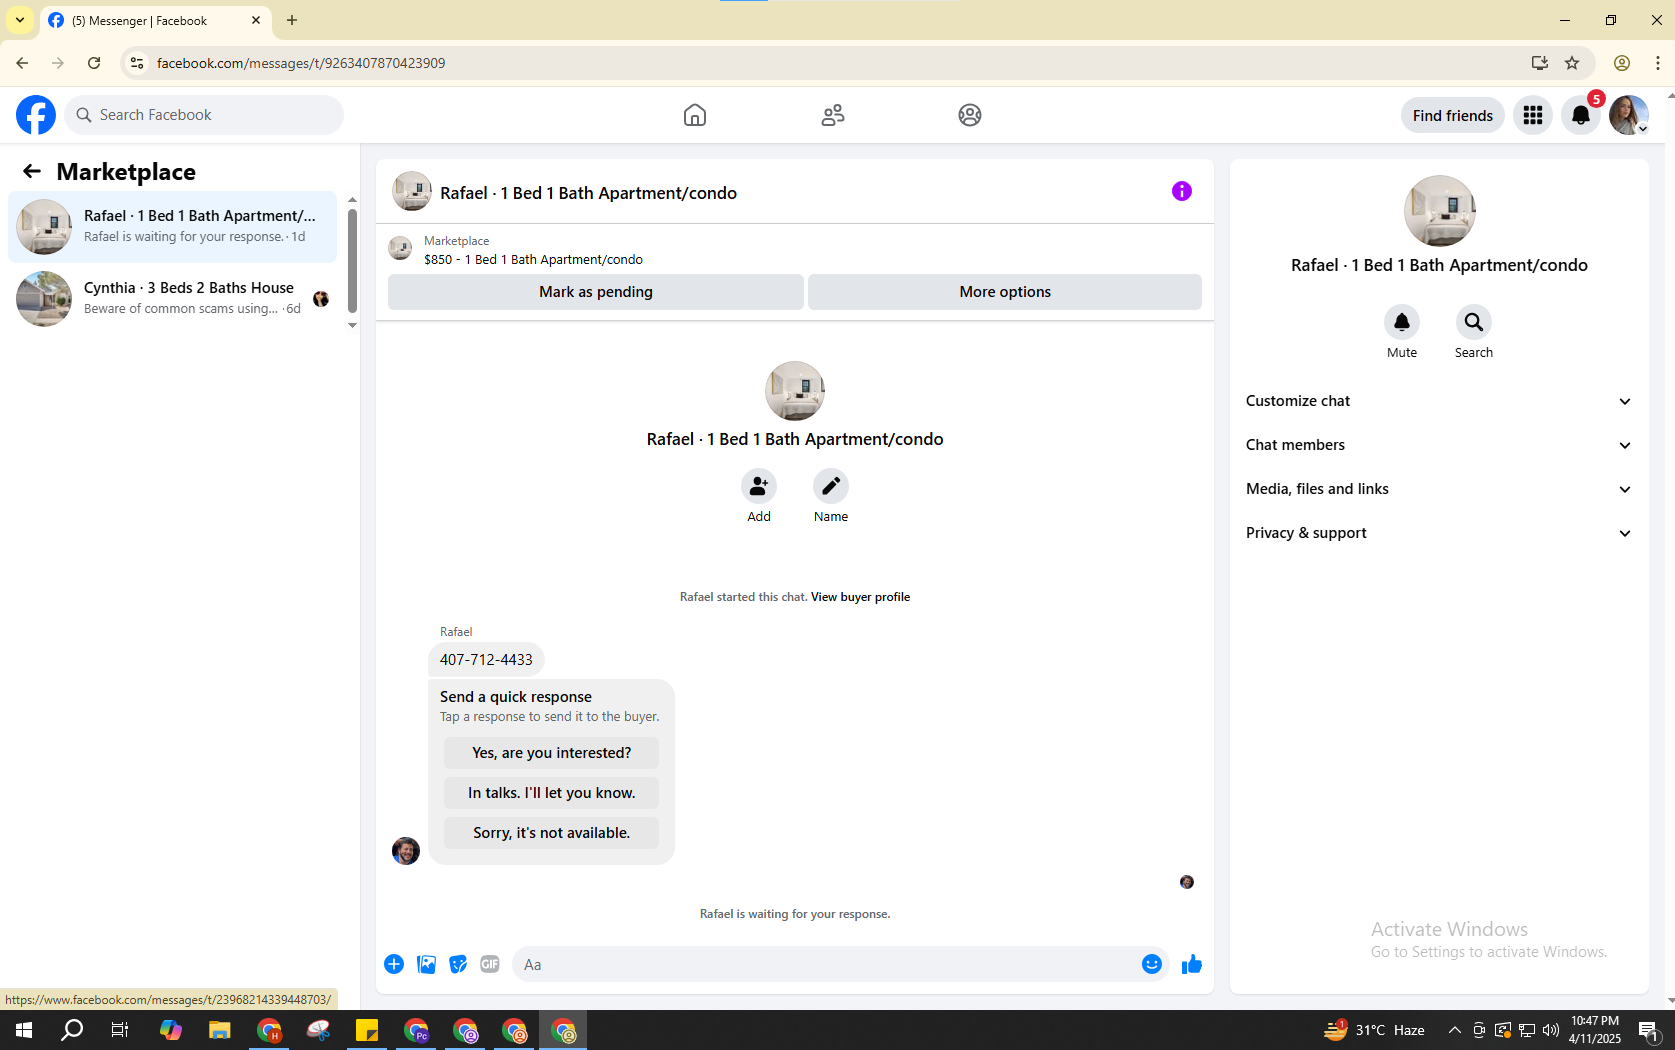This screenshot has width=1675, height=1050.
Task: Open conversation information purple icon
Action: [1182, 191]
